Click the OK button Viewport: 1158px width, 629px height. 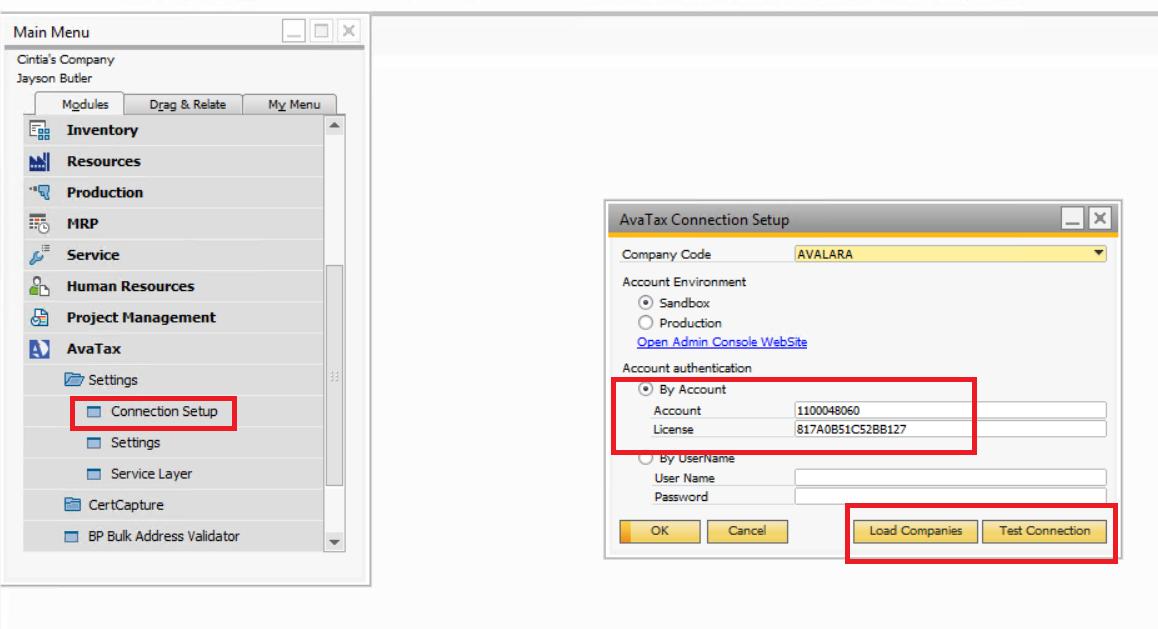pyautogui.click(x=659, y=531)
